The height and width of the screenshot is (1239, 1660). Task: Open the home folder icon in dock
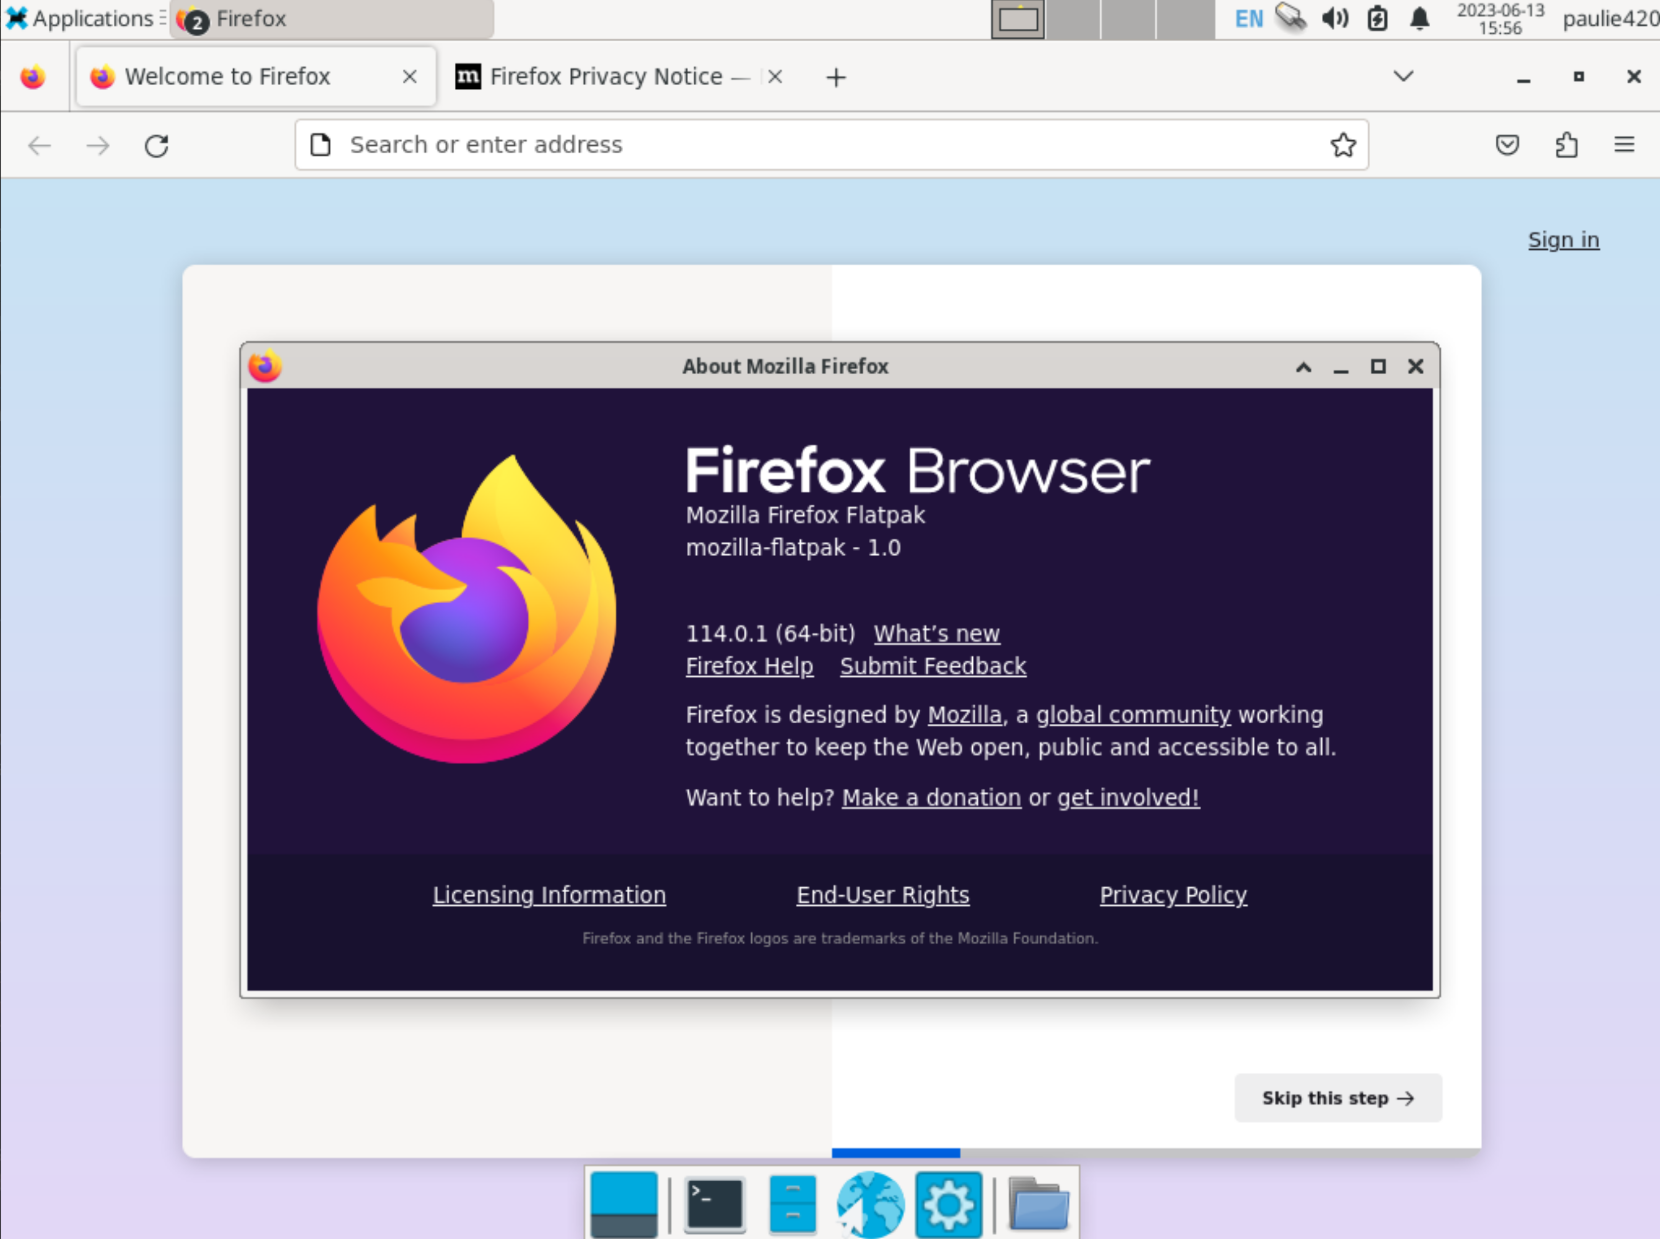[1039, 1204]
